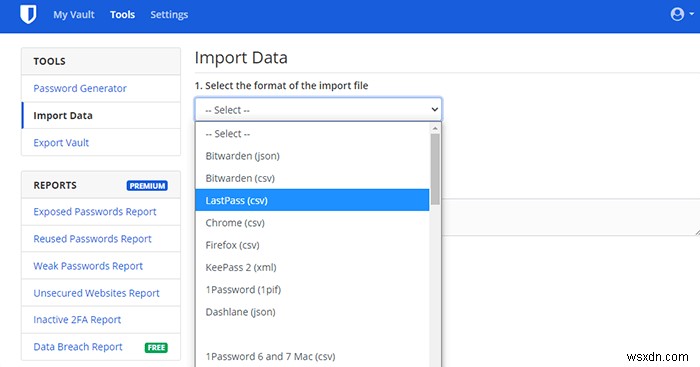Image resolution: width=700 pixels, height=367 pixels.
Task: Click the import data text area
Action: click(x=571, y=217)
